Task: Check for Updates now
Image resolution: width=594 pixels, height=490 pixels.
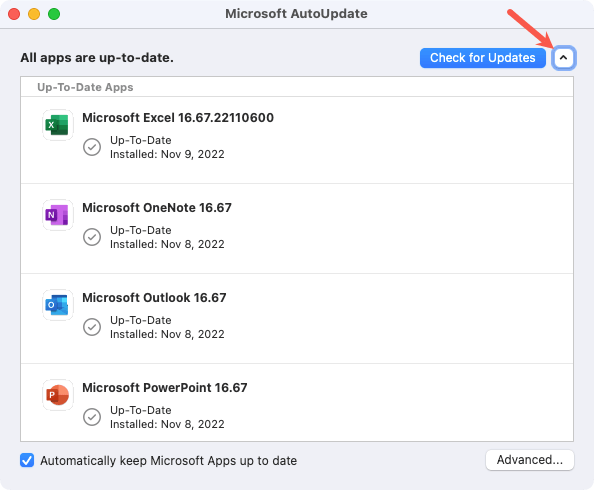Action: [x=483, y=58]
